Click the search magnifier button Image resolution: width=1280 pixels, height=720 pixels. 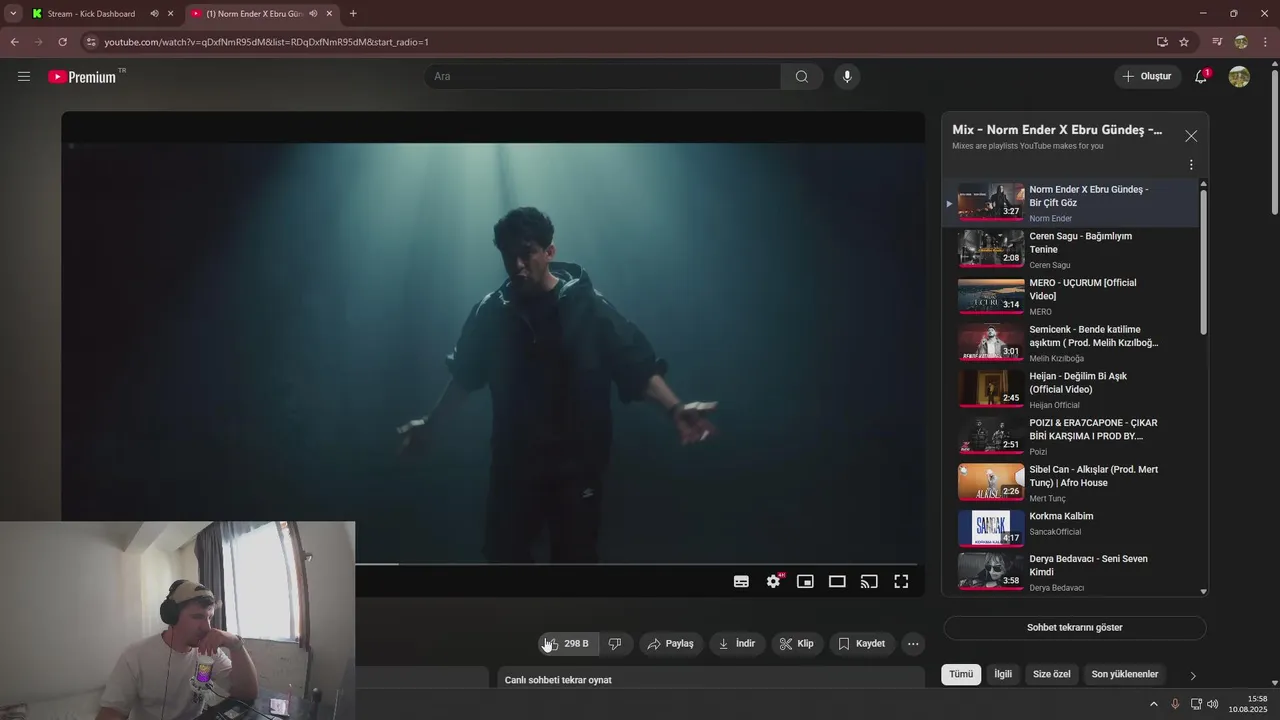click(802, 76)
